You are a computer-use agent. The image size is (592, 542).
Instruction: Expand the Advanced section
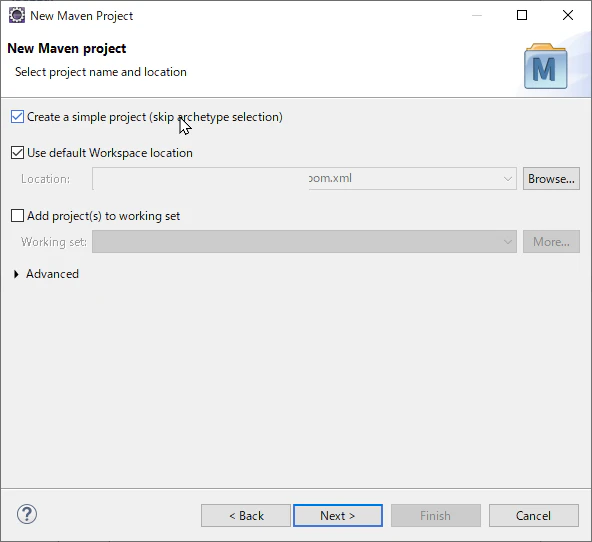point(16,274)
